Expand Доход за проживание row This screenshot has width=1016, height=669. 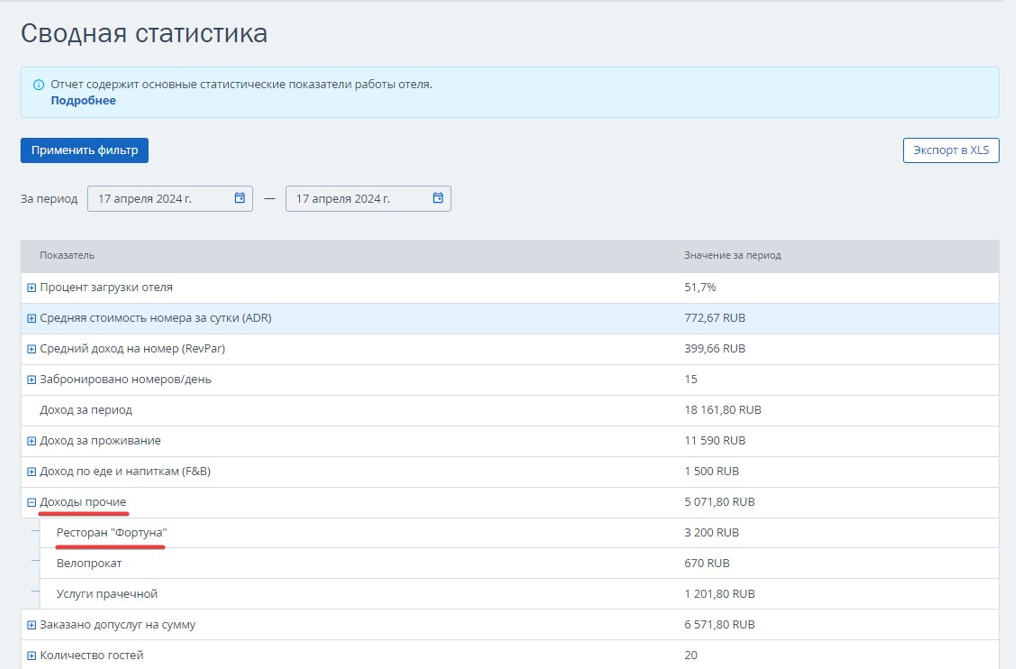tap(31, 441)
